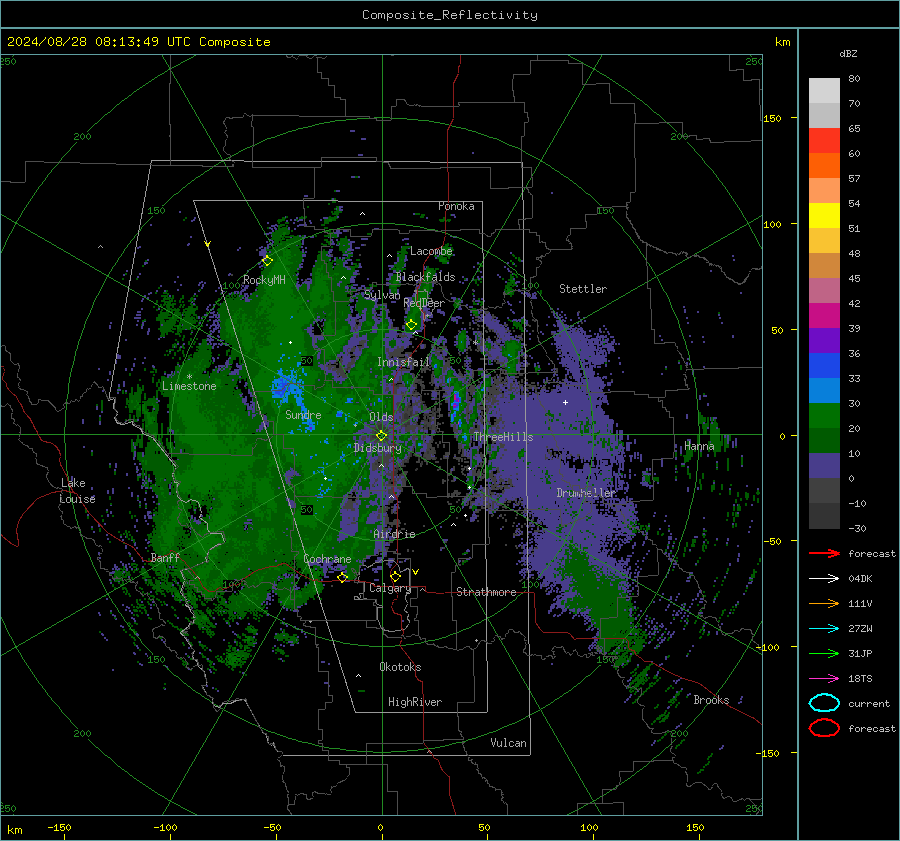Click the HighRiver town label
Viewport: 900px width, 841px height.
pos(414,702)
